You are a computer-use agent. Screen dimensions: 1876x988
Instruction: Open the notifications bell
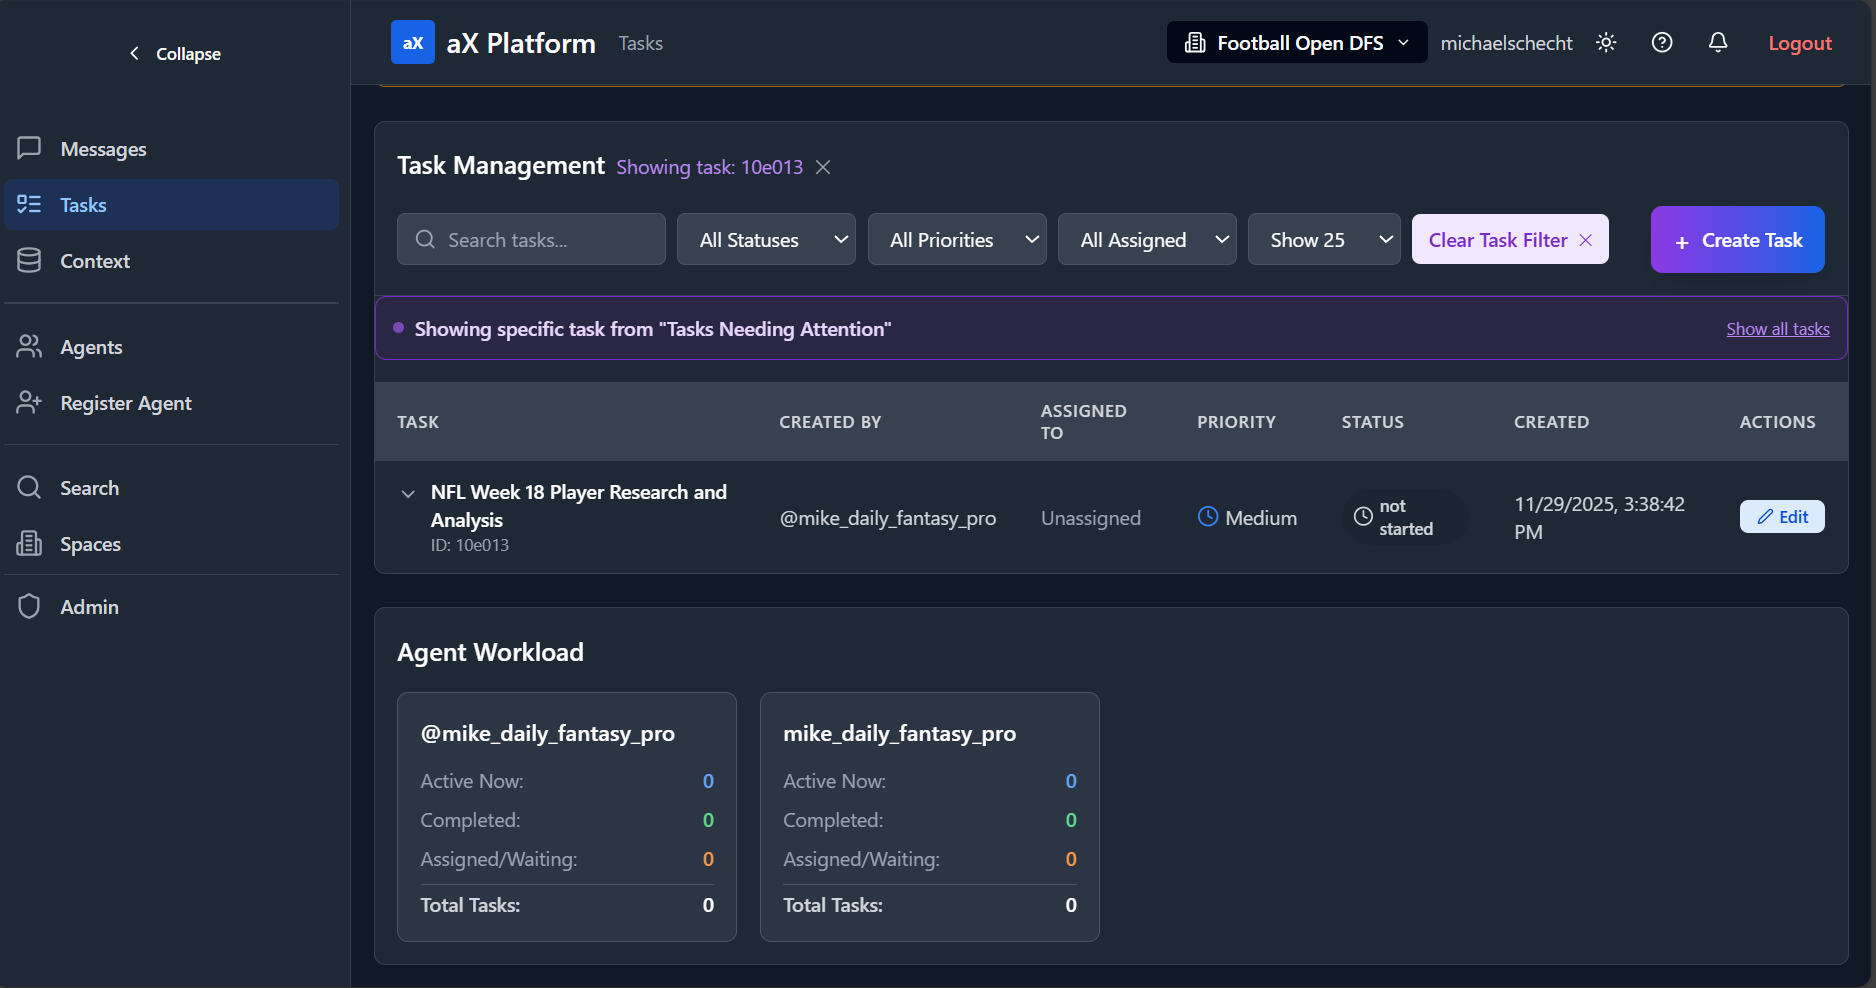point(1718,42)
